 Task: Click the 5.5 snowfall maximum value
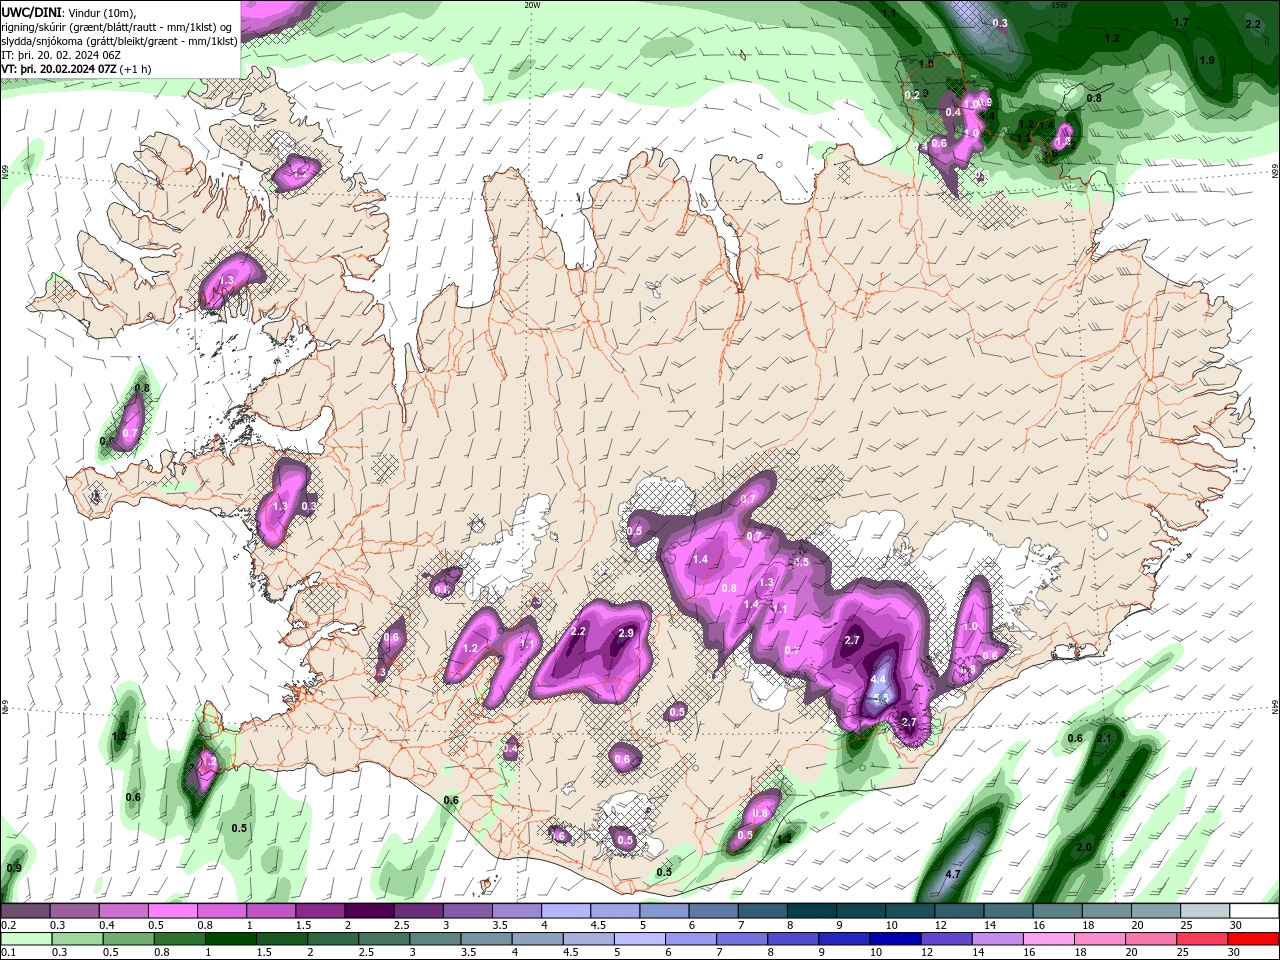click(x=881, y=698)
